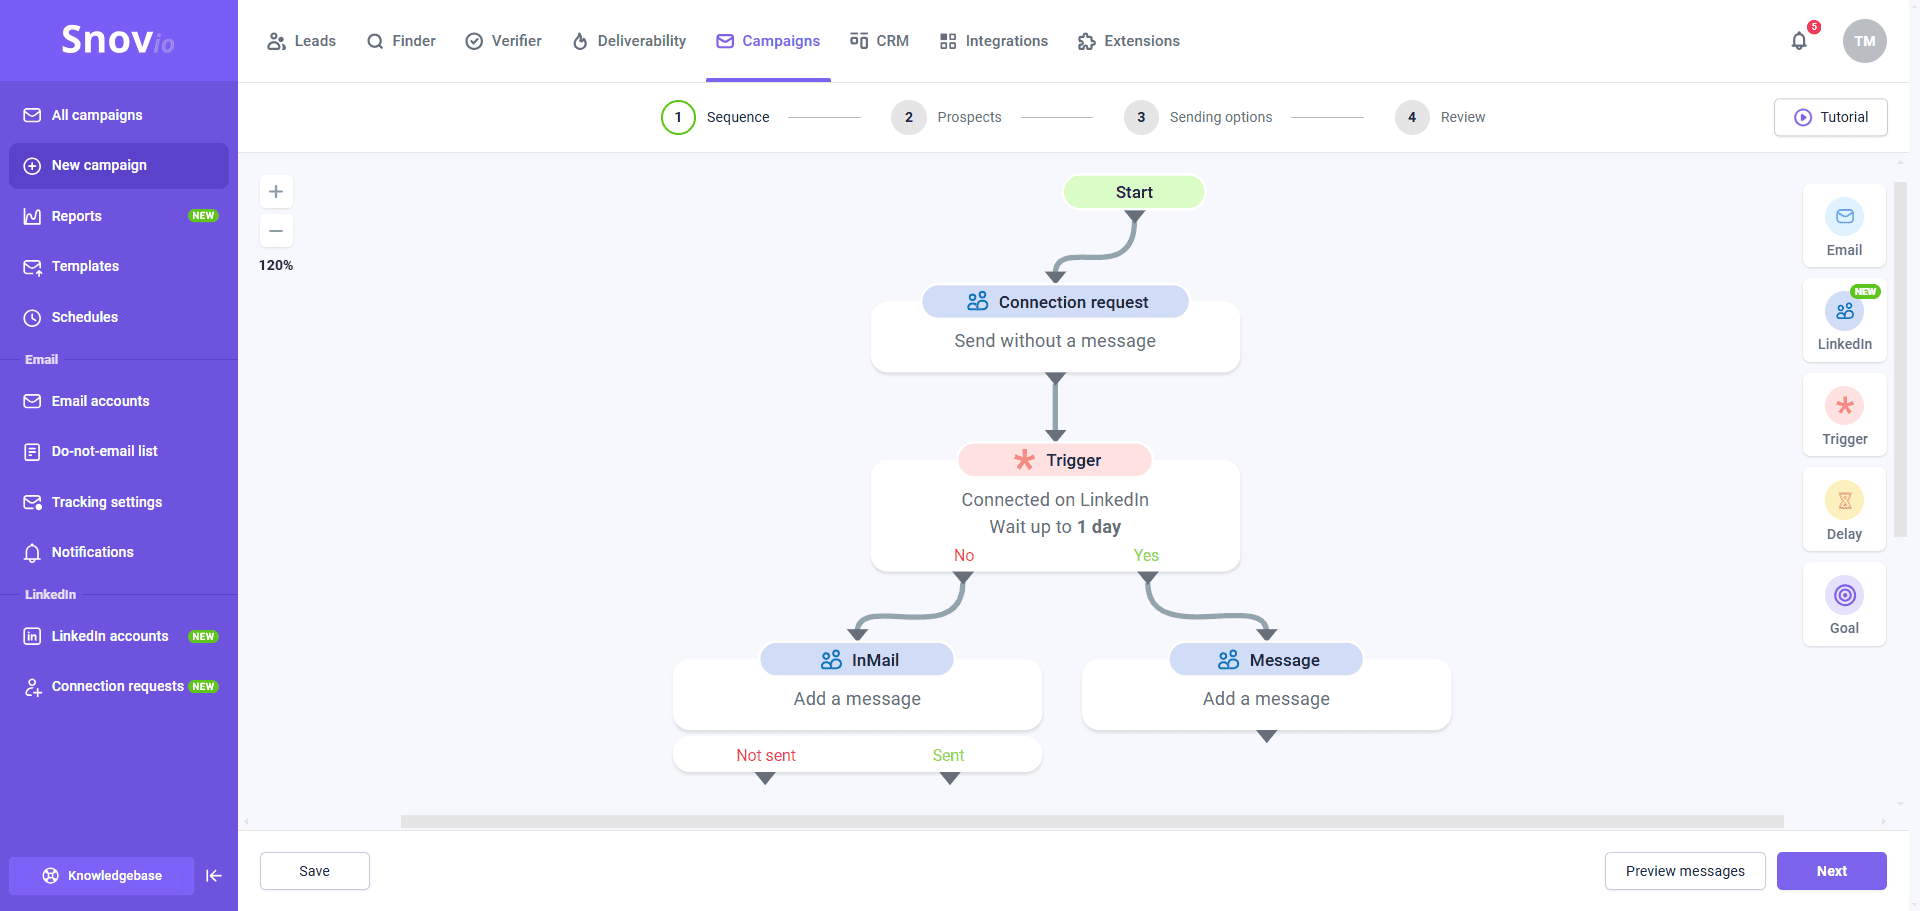This screenshot has width=1920, height=911.
Task: Click the 'Not sent' branch label
Action: coord(766,755)
